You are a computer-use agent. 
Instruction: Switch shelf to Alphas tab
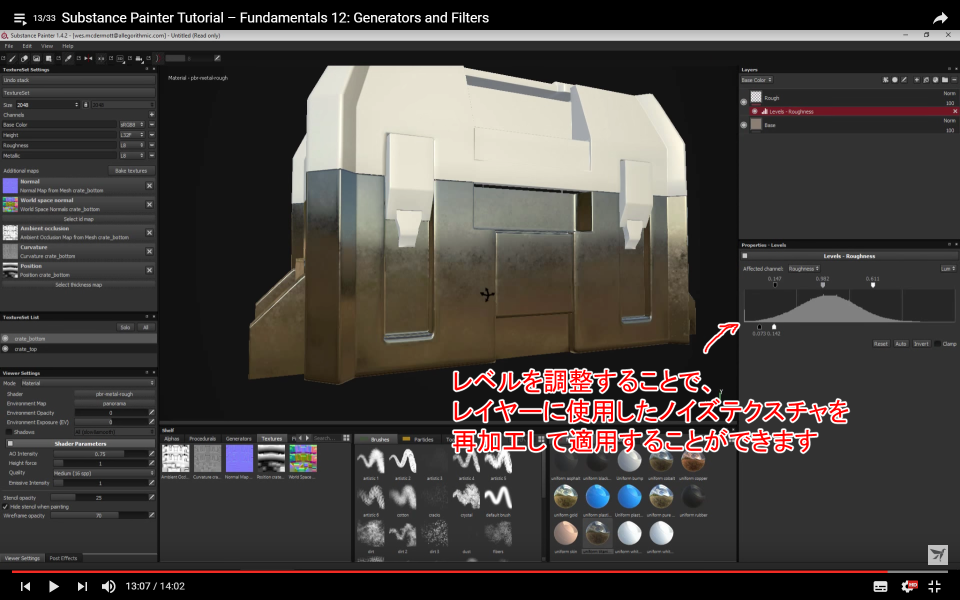[x=172, y=438]
